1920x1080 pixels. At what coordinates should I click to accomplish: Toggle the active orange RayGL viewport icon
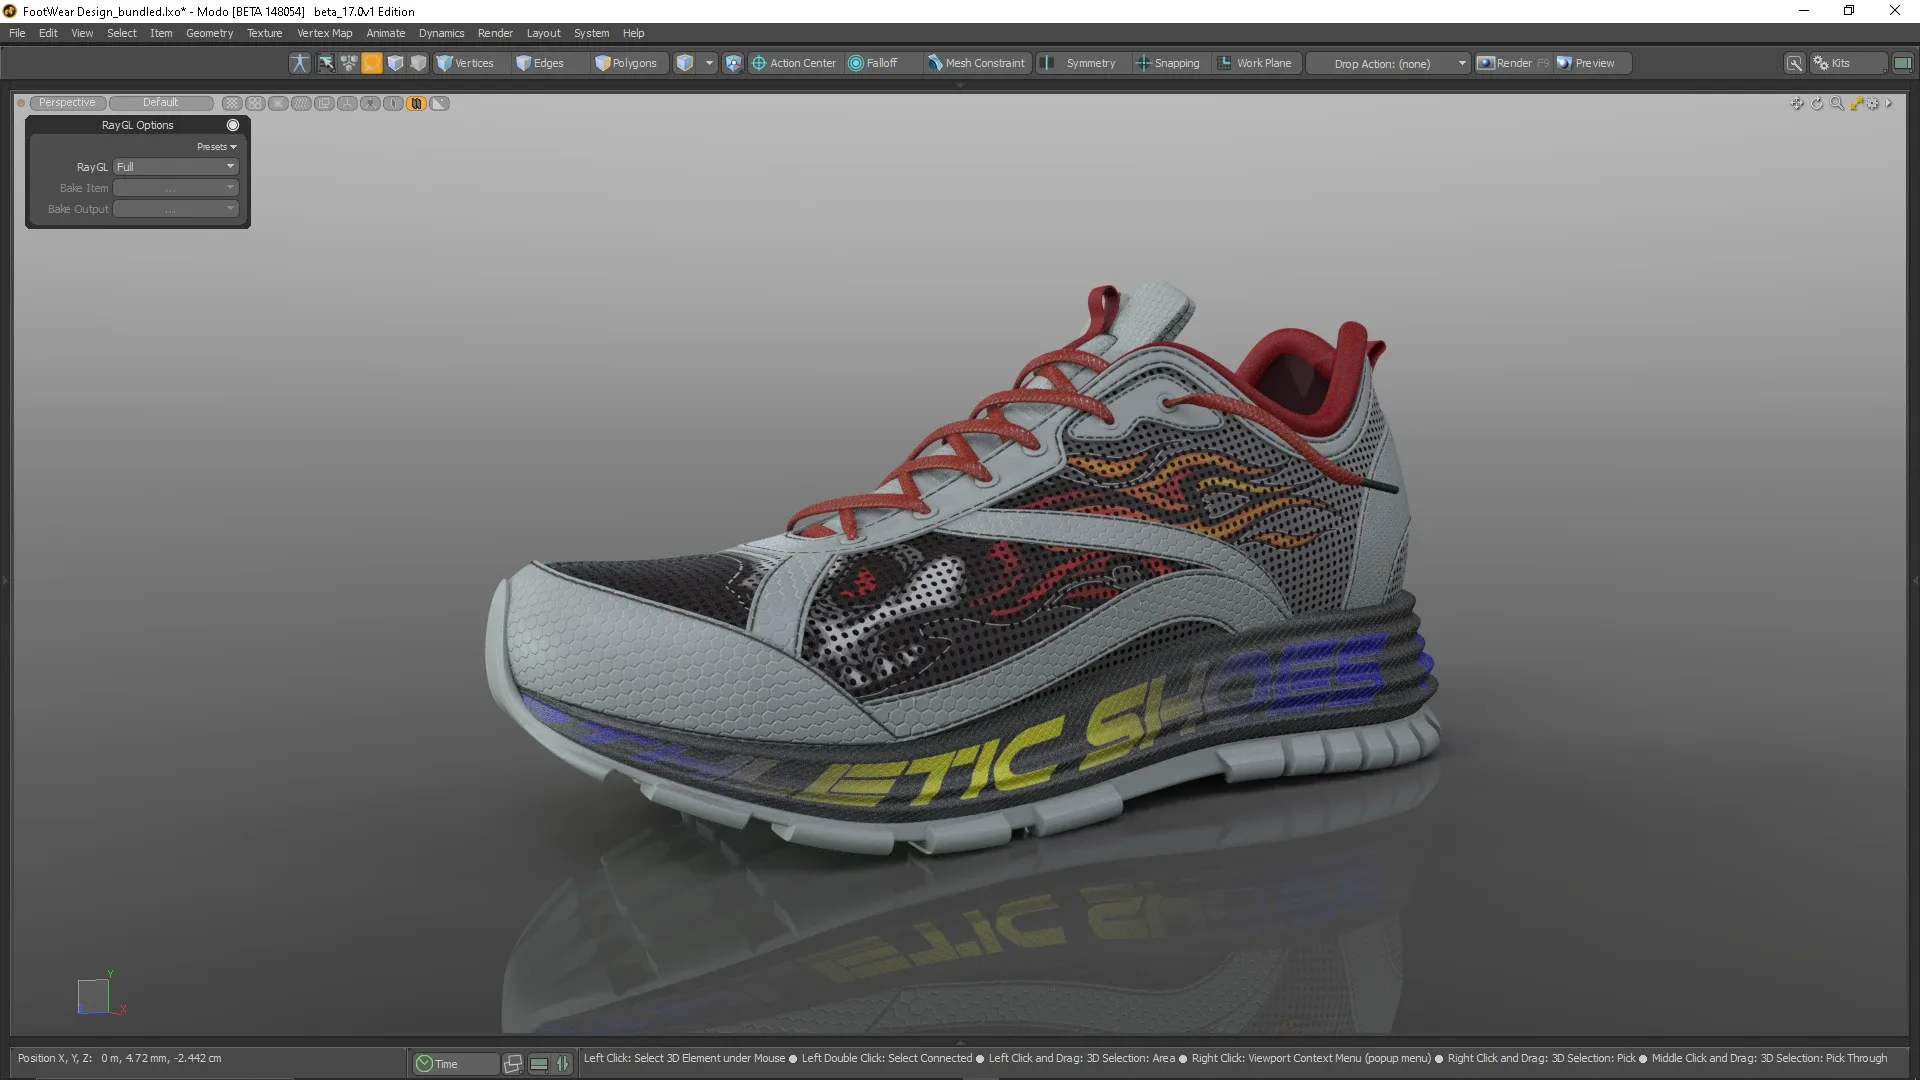[416, 103]
